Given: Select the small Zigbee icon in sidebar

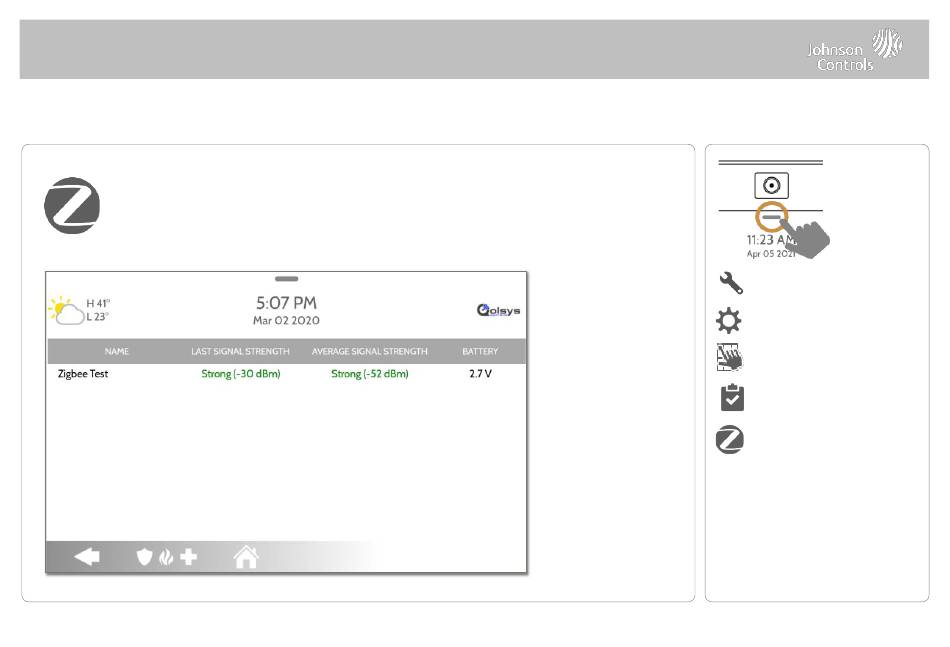Looking at the screenshot, I should pos(729,440).
